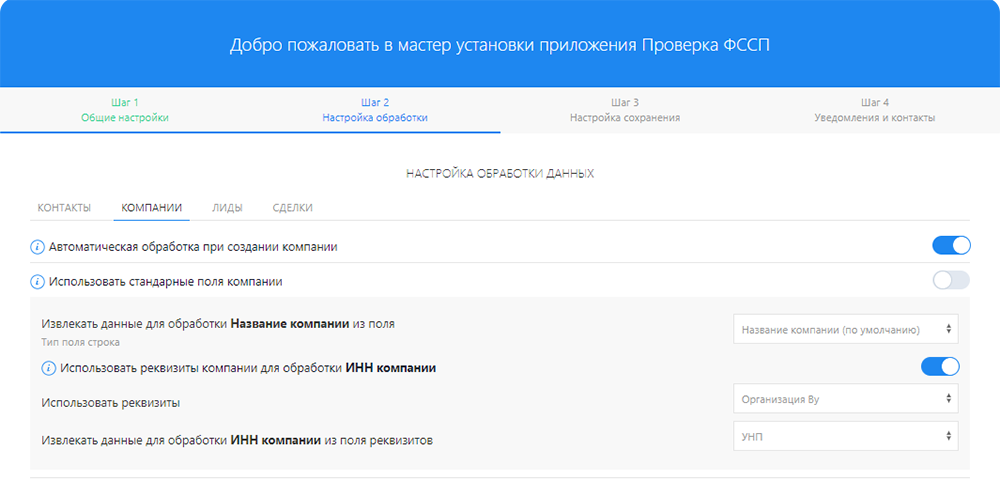1000x479 pixels.
Task: Turn off requisites for ИНН компании
Action: 939,367
